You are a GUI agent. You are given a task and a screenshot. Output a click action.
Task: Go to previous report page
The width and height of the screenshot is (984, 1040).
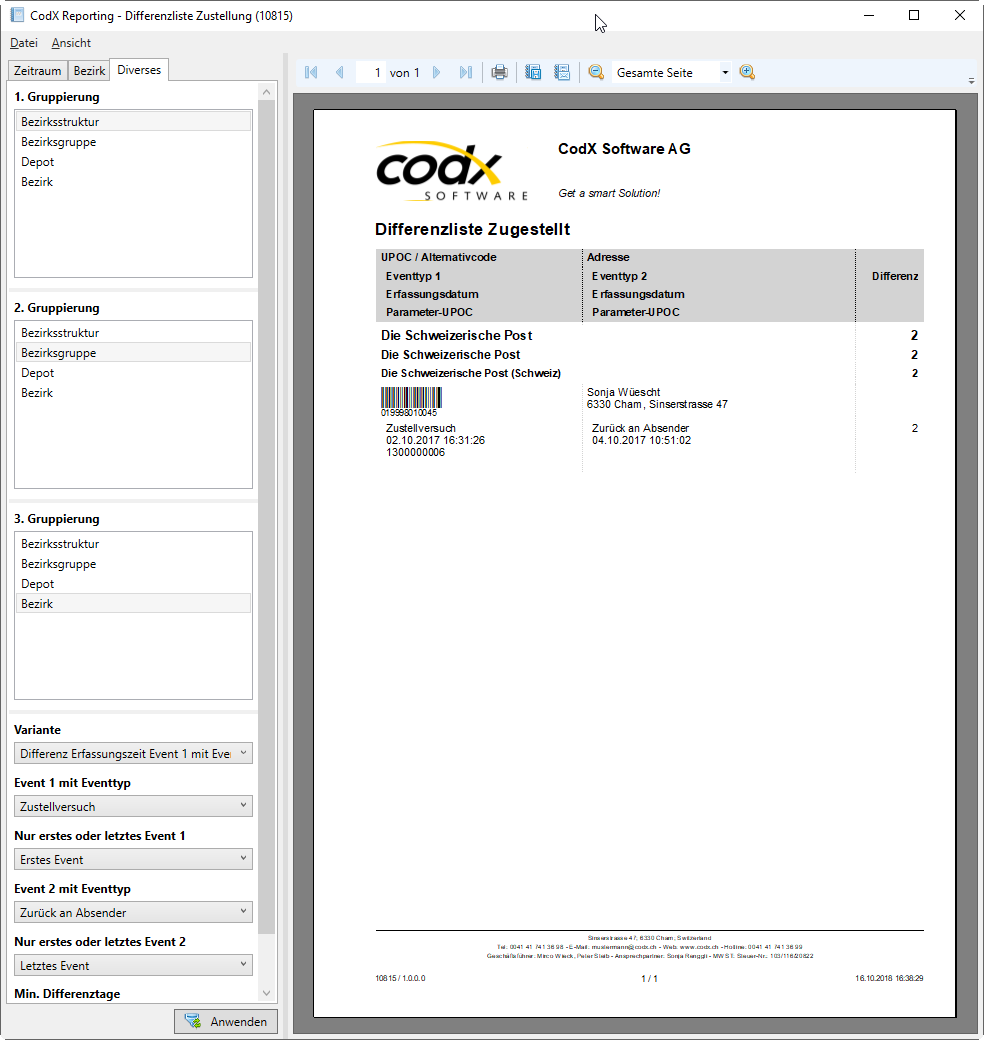tap(339, 73)
